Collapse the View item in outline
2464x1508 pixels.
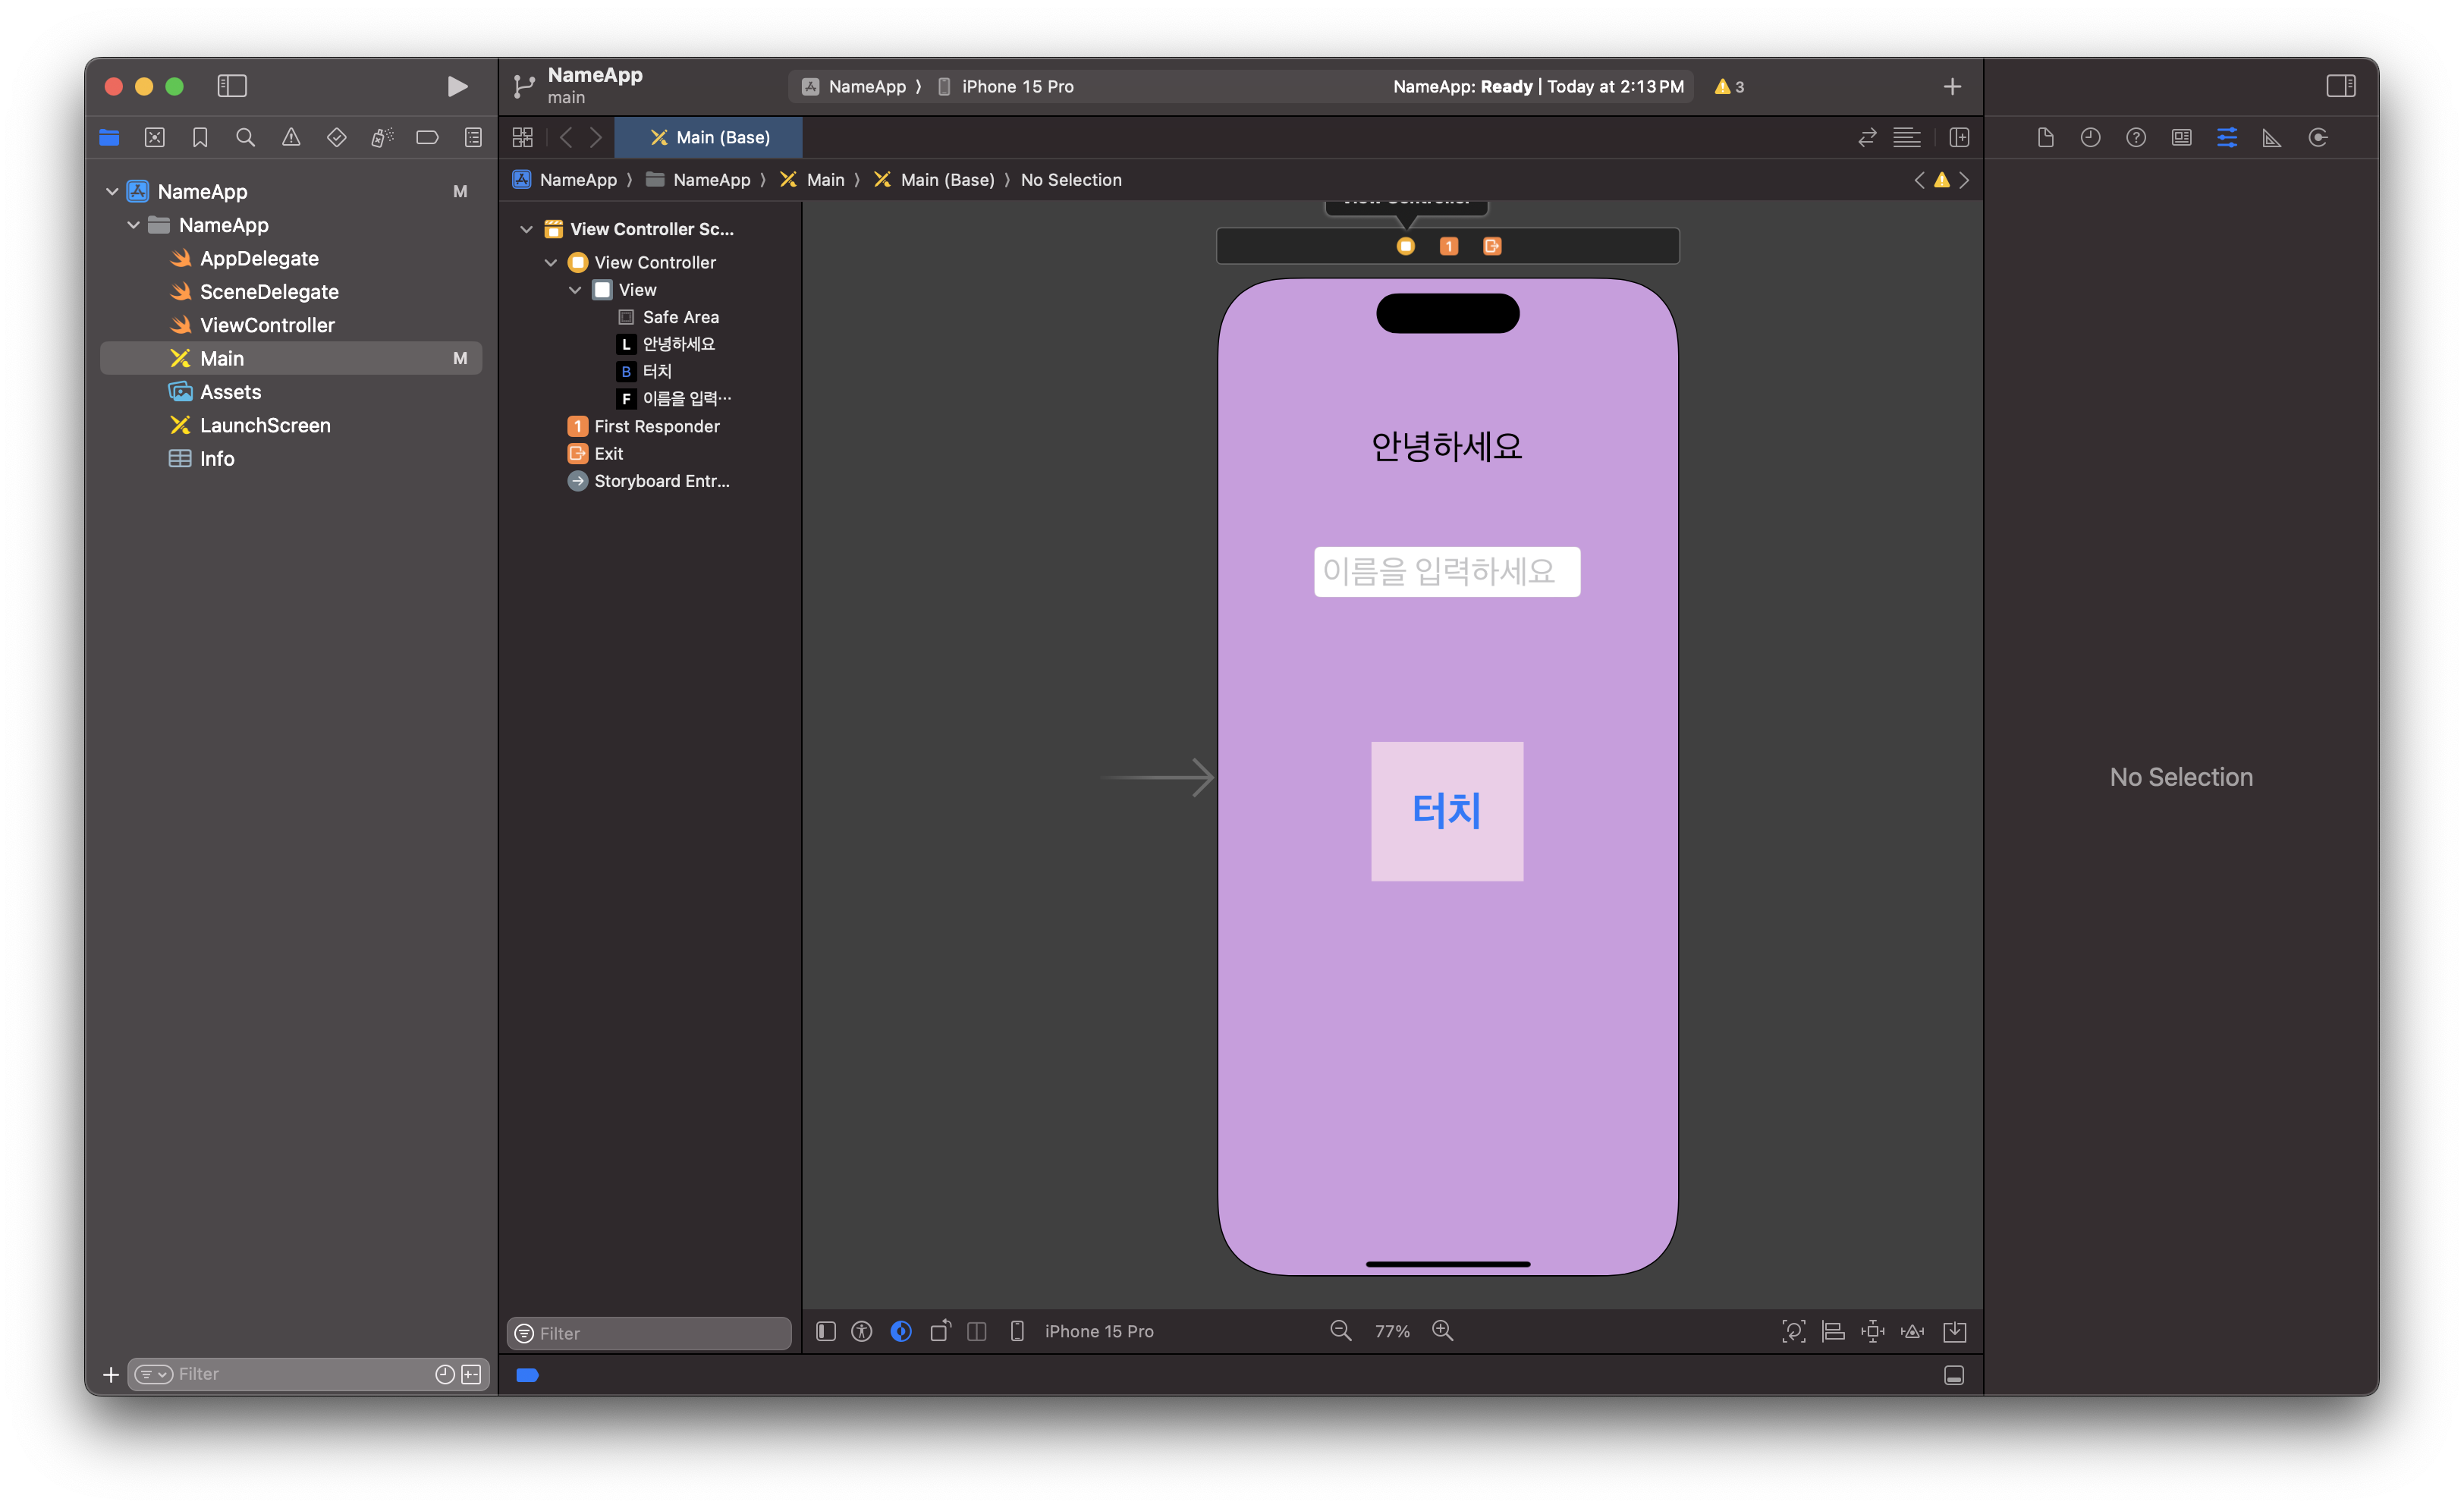point(575,290)
